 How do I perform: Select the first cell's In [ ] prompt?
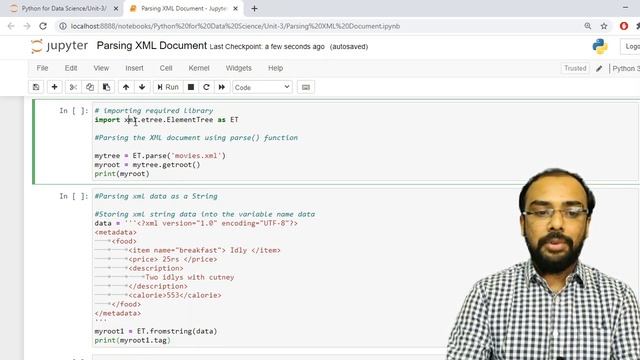tap(73, 111)
